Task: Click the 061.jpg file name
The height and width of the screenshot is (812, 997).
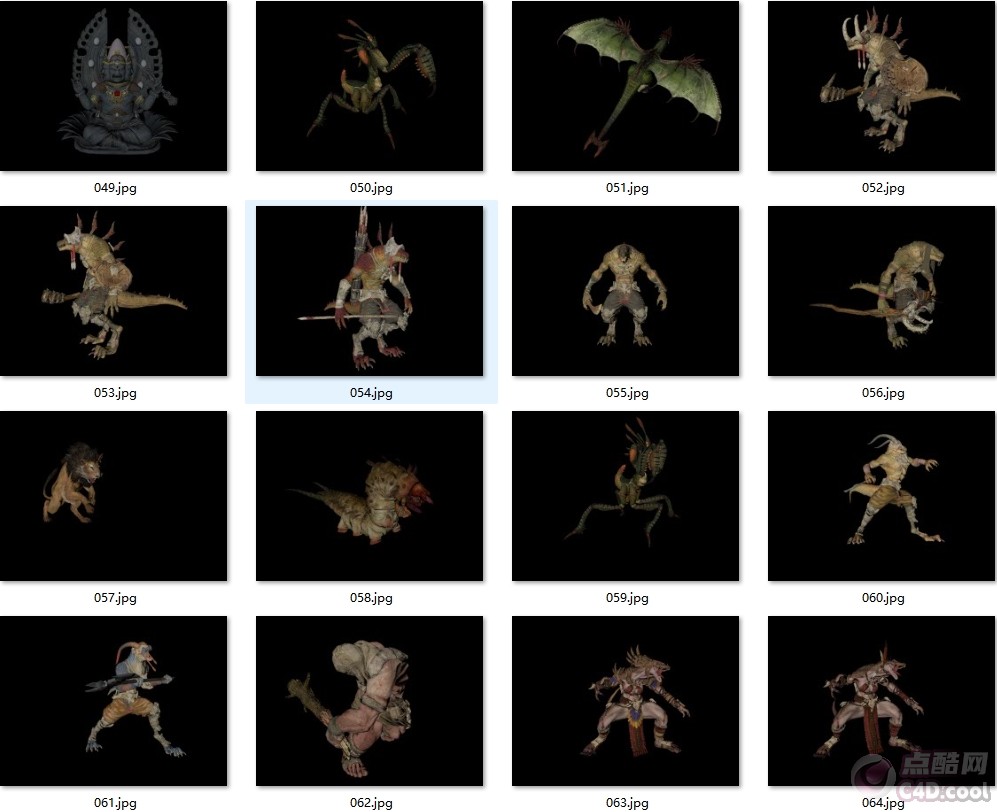Action: (115, 802)
